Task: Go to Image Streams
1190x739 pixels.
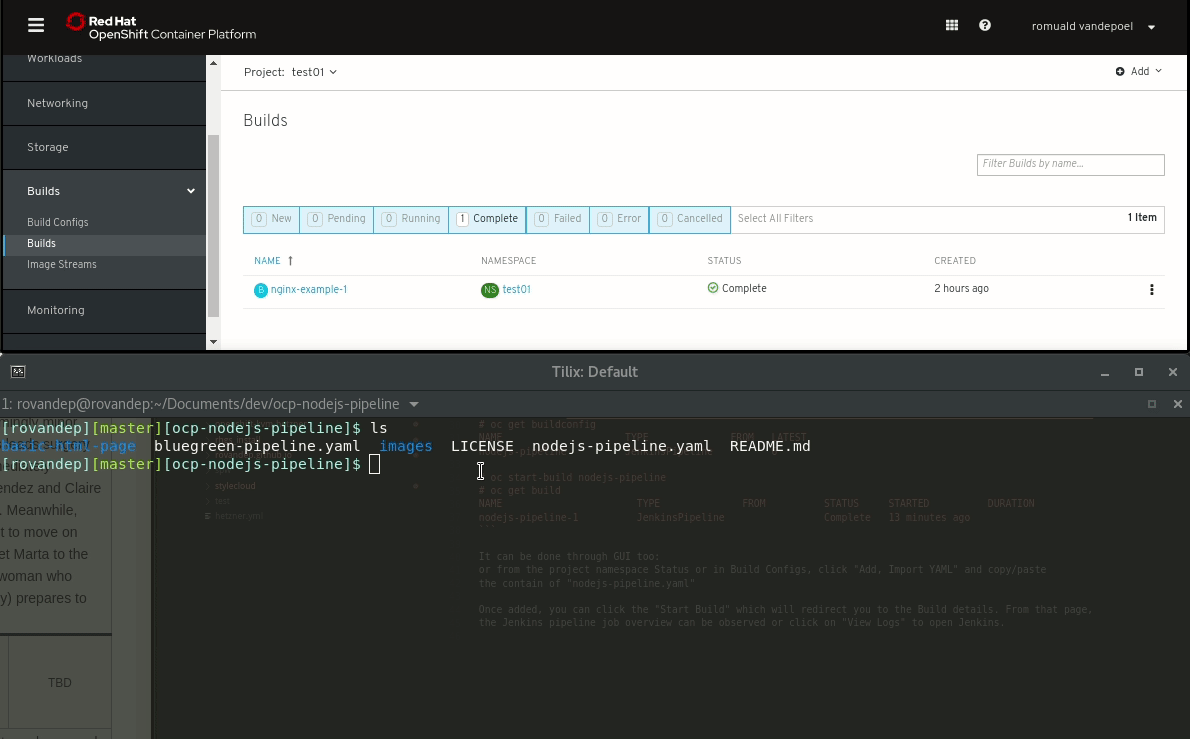Action: tap(61, 265)
